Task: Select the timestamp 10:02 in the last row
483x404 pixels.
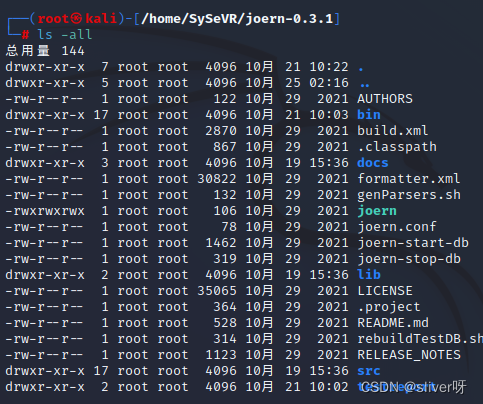Action: 329,387
